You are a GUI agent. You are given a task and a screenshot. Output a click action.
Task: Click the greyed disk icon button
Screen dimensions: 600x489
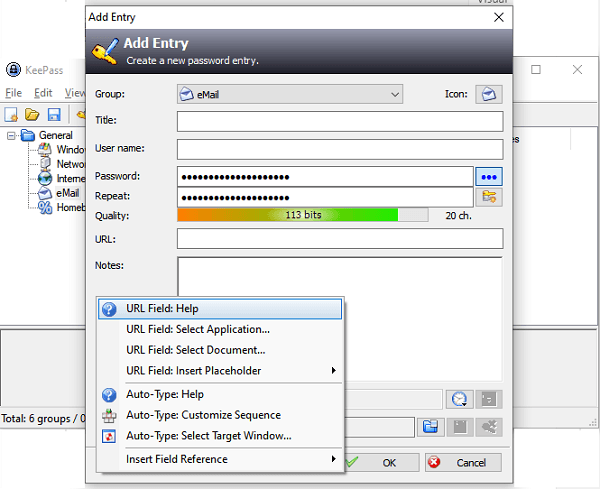[460, 427]
